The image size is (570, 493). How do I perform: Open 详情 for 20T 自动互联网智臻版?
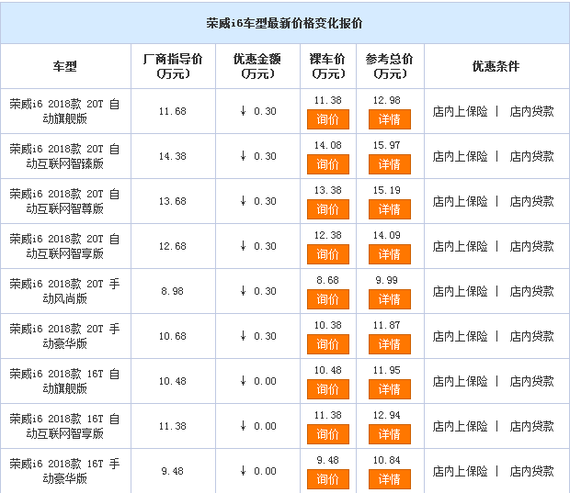tap(390, 164)
